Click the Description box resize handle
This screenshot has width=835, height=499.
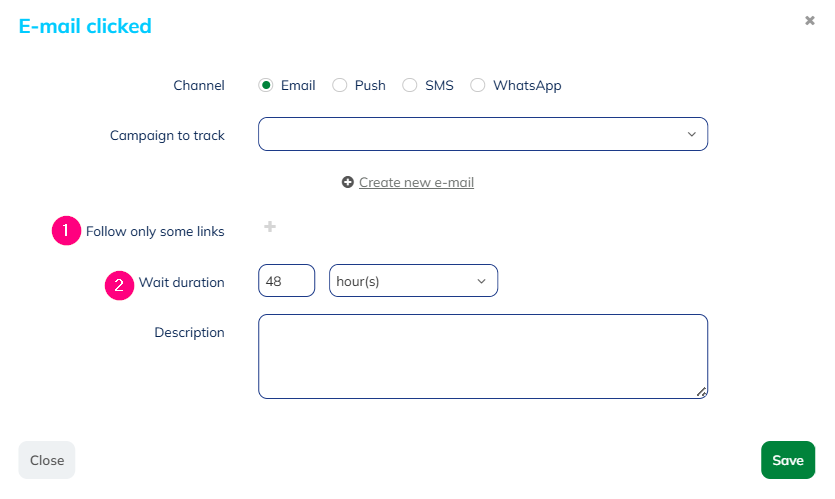click(702, 392)
